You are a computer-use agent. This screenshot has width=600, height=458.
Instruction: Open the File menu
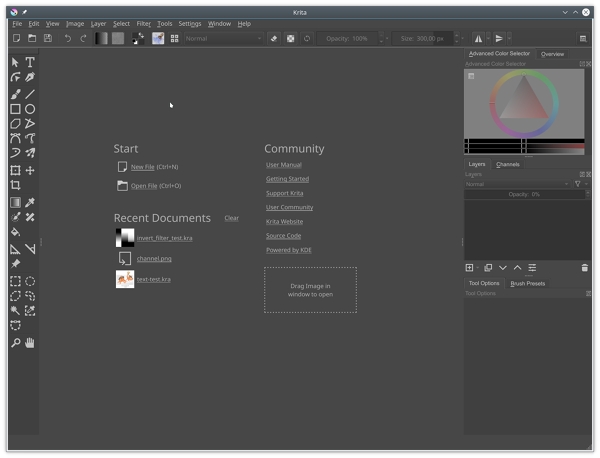pos(17,24)
